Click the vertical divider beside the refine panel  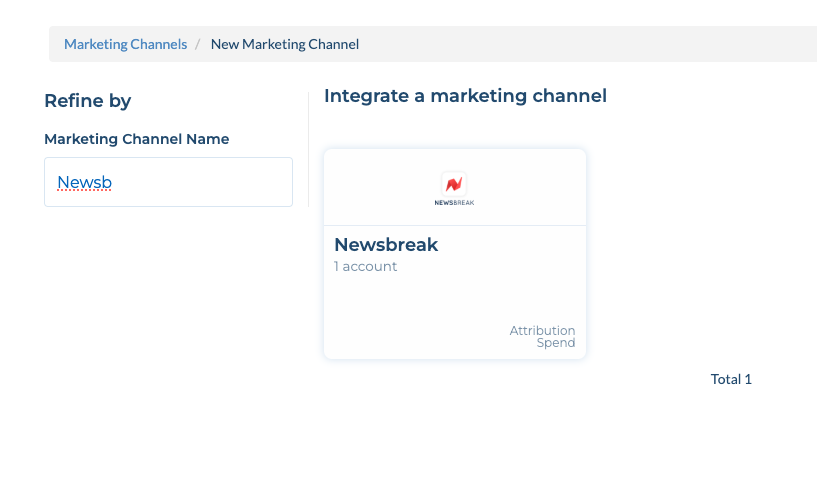click(x=308, y=150)
